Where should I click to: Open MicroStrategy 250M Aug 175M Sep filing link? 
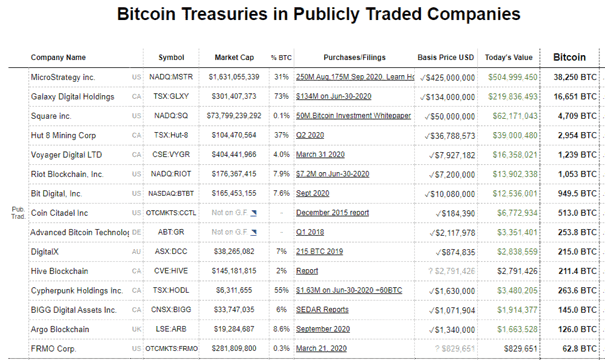click(x=355, y=77)
